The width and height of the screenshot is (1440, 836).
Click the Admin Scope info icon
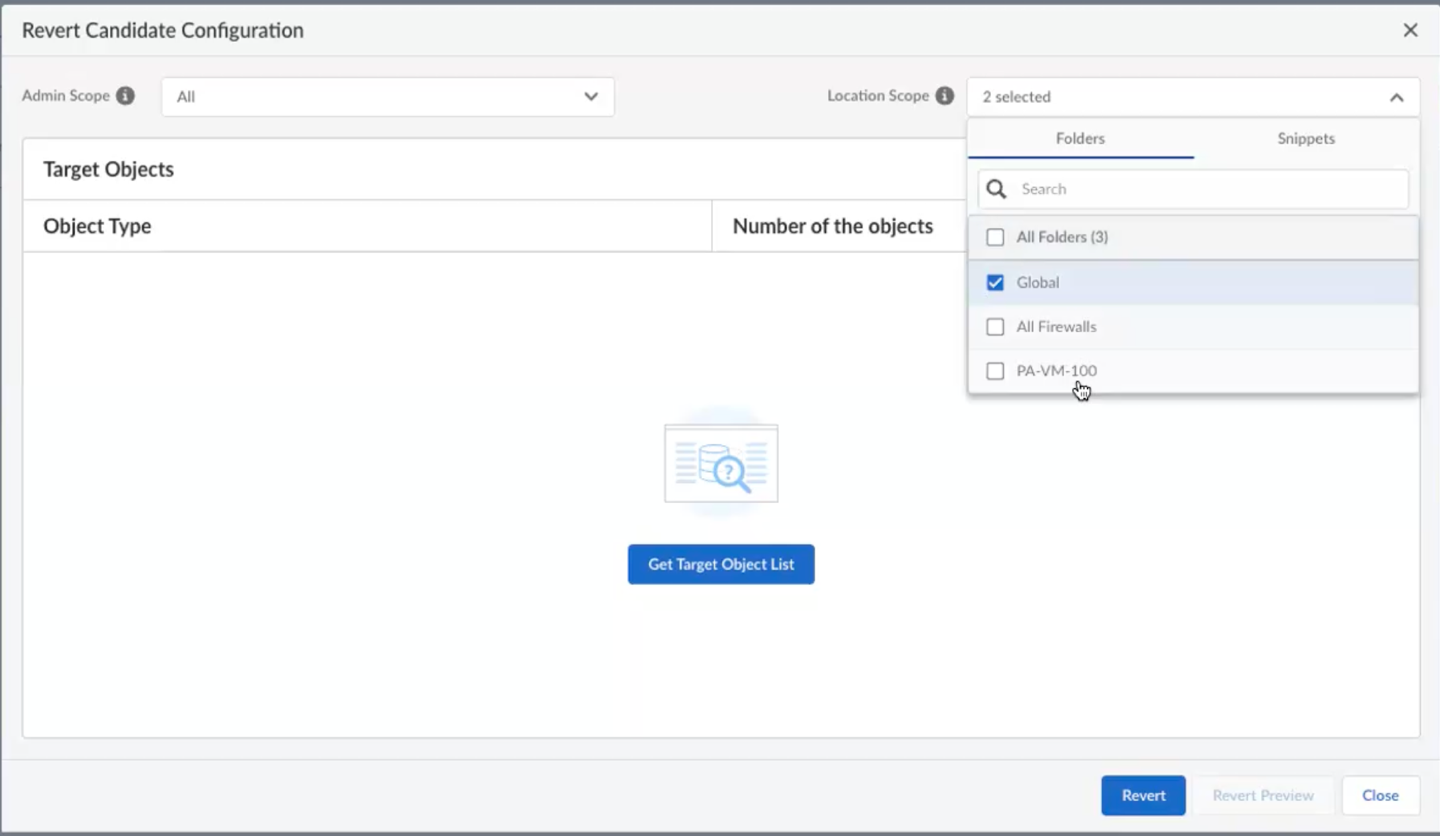tap(125, 96)
